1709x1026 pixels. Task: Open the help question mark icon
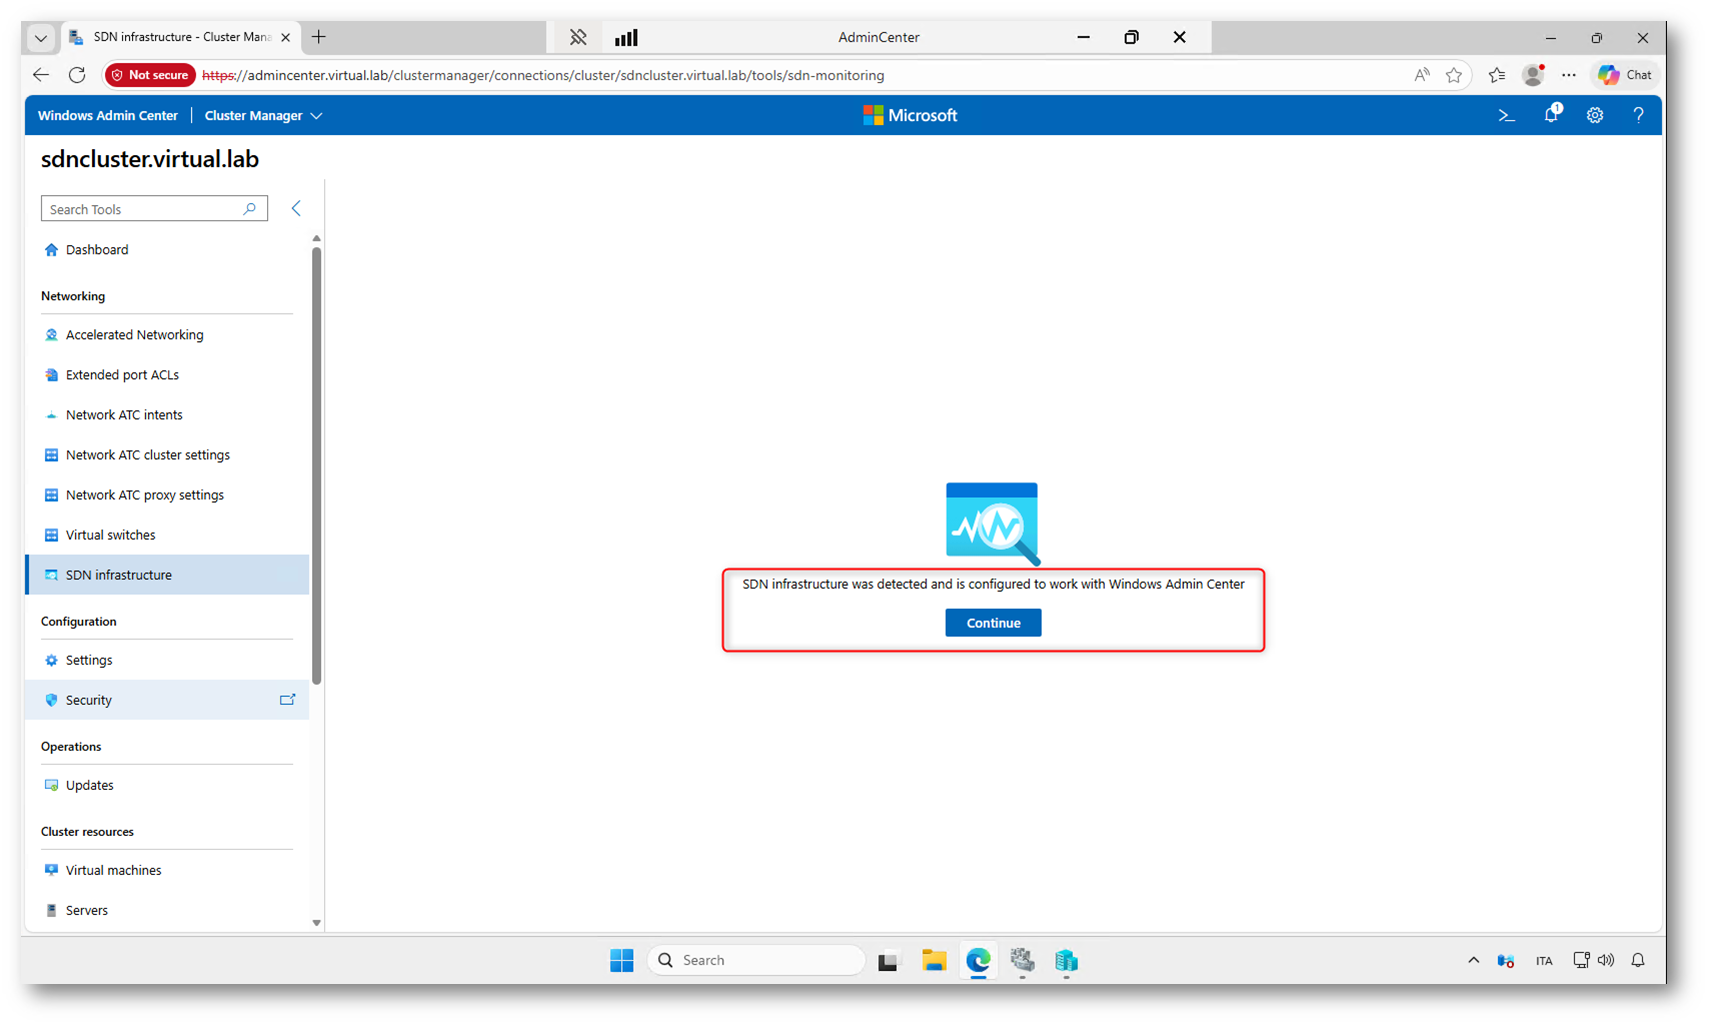click(1638, 116)
